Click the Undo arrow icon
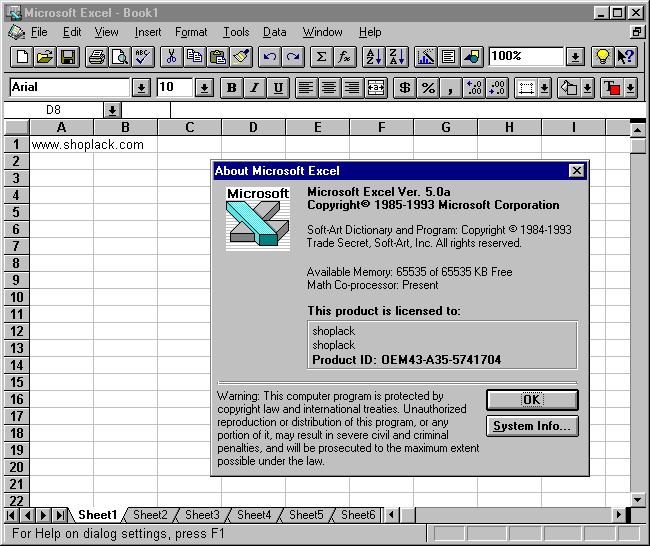The width and height of the screenshot is (650, 546). (270, 56)
